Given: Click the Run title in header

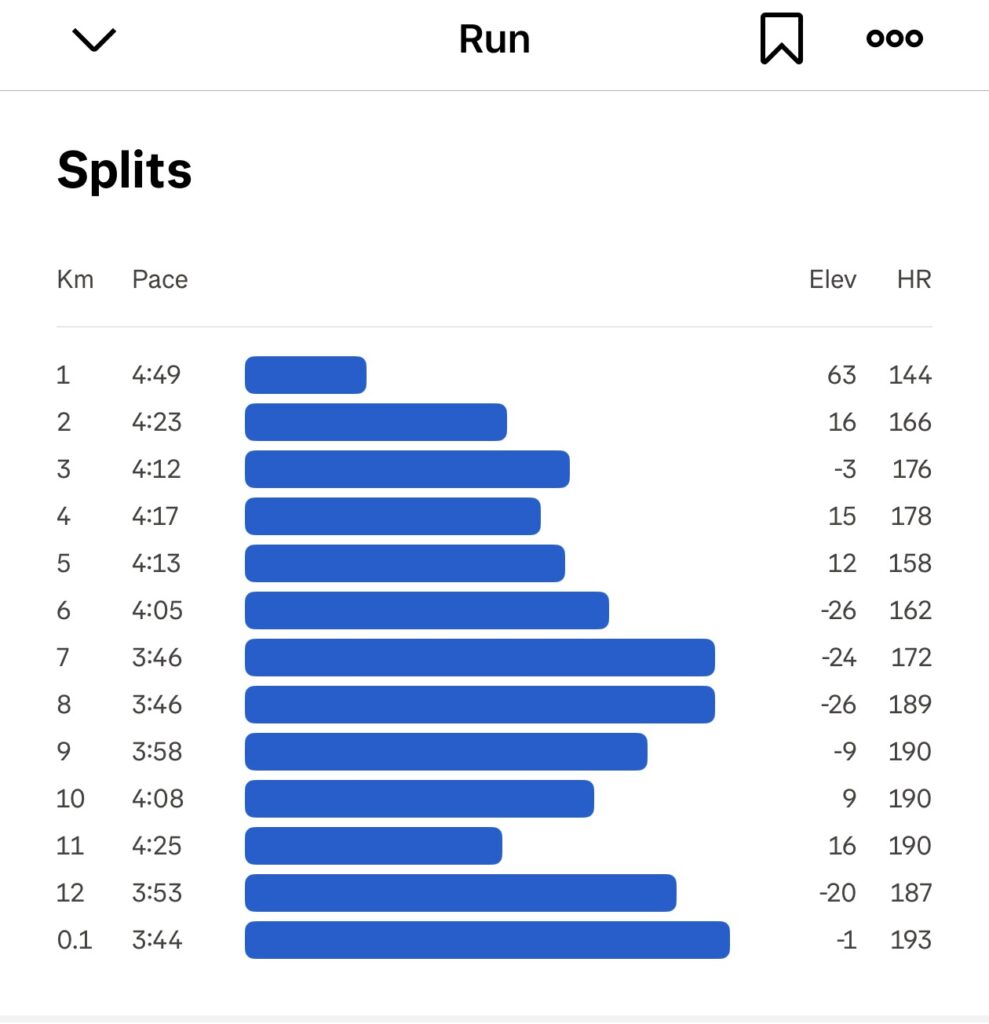Looking at the screenshot, I should coord(494,39).
